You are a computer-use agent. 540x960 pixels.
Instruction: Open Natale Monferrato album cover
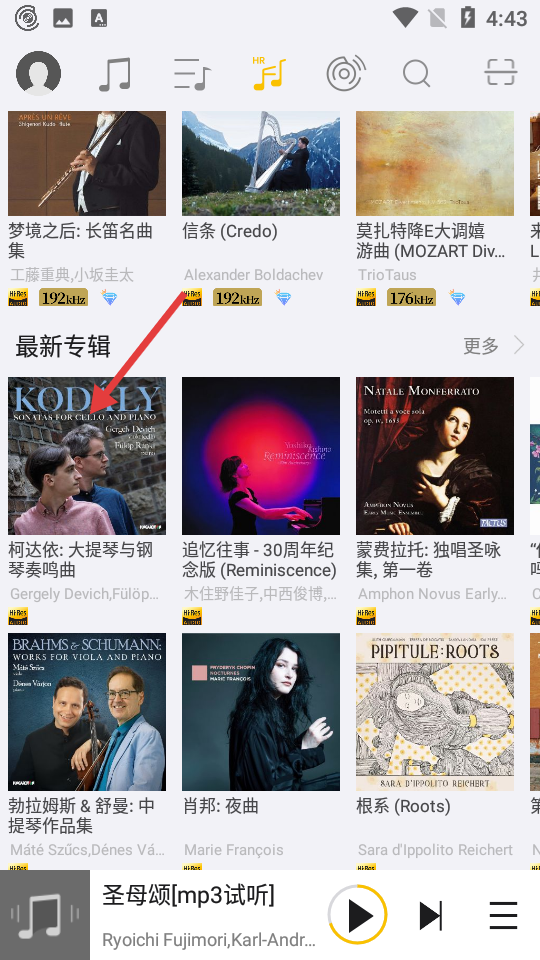point(435,456)
